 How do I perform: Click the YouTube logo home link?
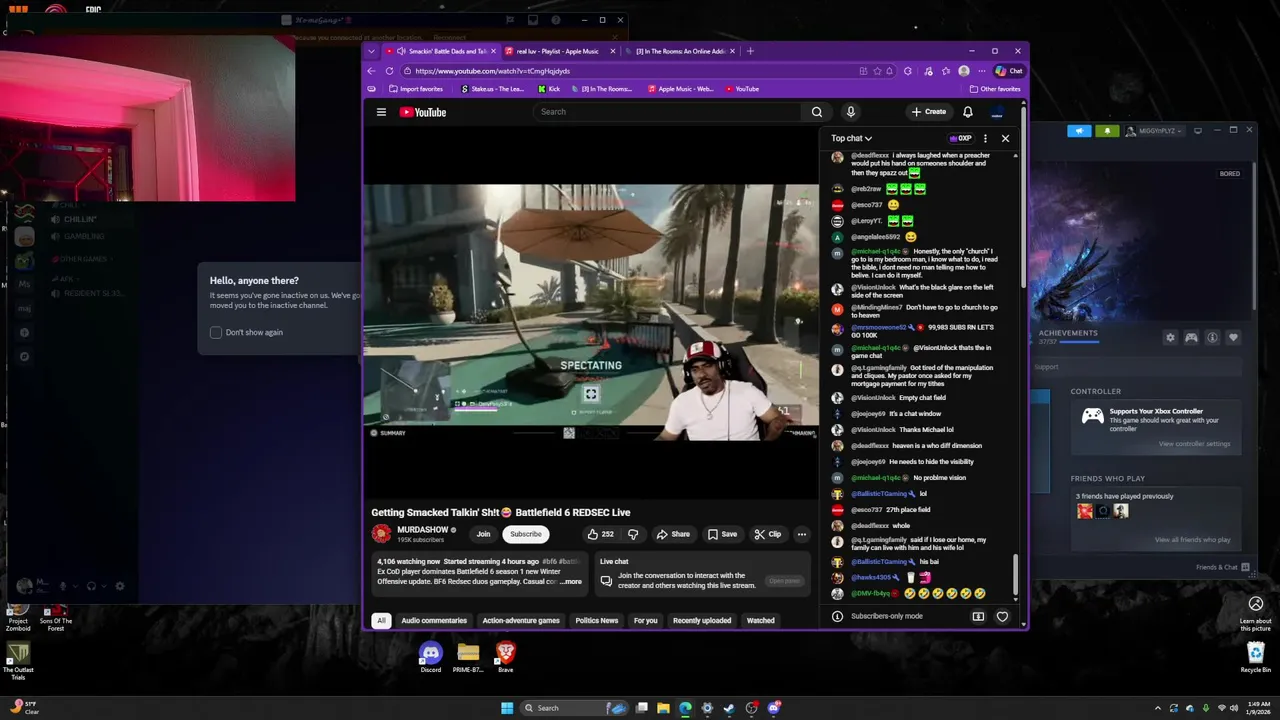pyautogui.click(x=423, y=112)
